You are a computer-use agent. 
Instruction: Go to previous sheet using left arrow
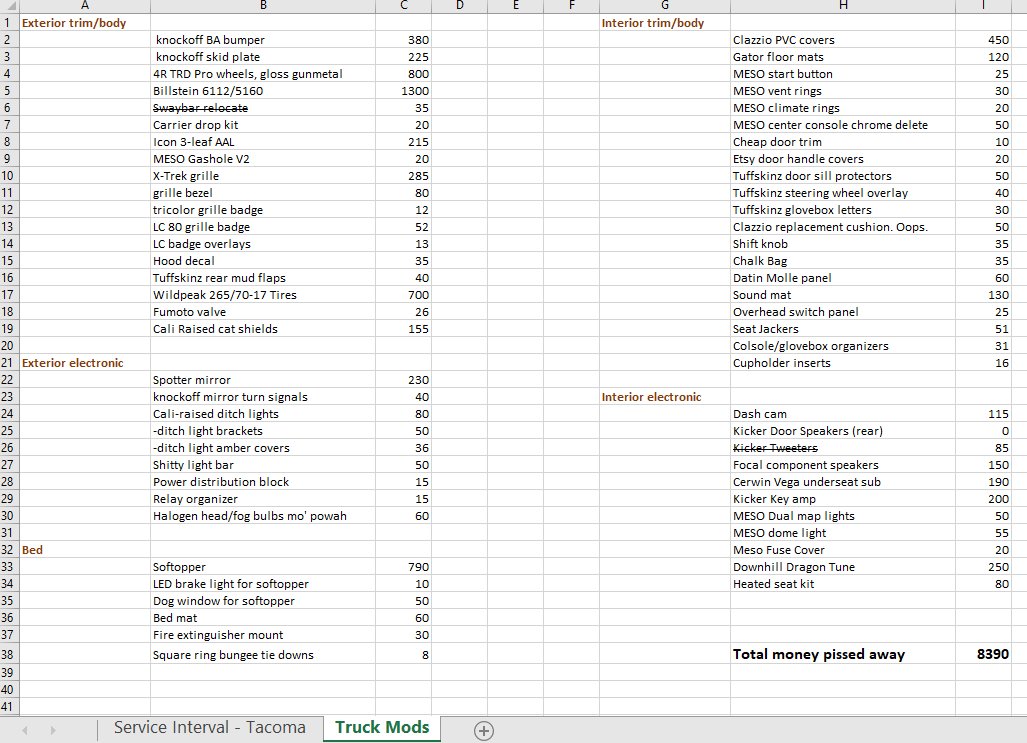tap(25, 730)
